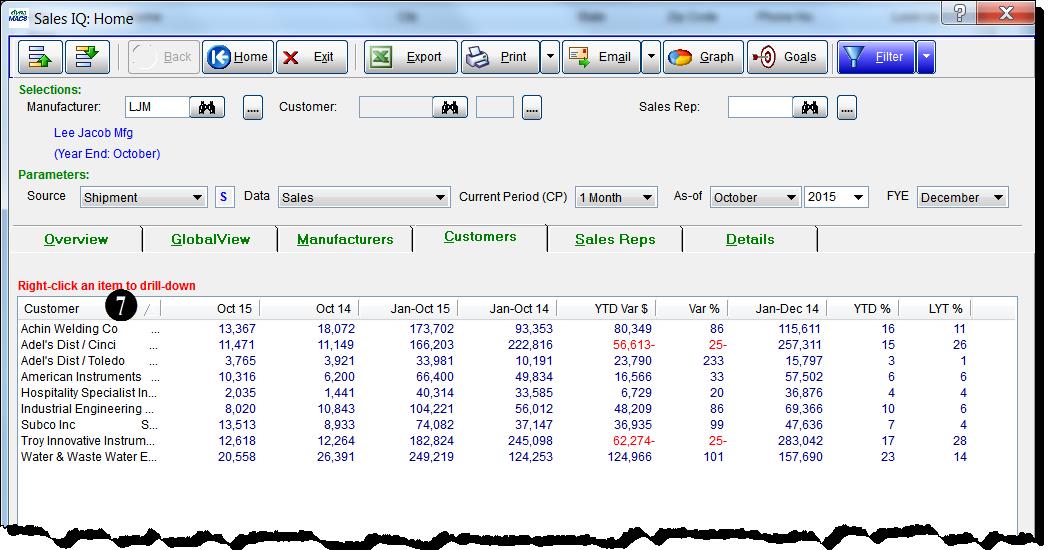The height and width of the screenshot is (550, 1052).
Task: Go back with the Back button
Action: click(164, 57)
